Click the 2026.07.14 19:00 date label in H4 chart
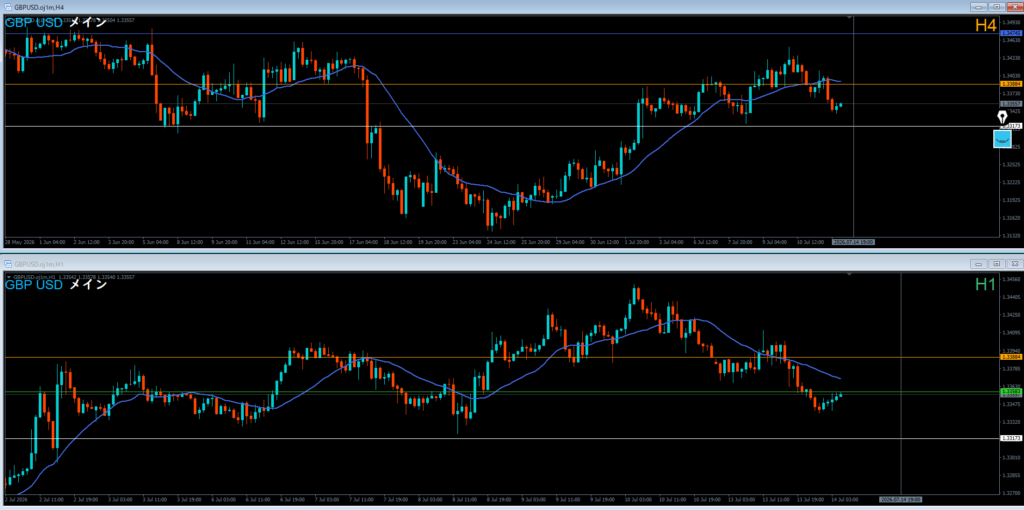Image resolution: width=1024 pixels, height=510 pixels. [853, 242]
